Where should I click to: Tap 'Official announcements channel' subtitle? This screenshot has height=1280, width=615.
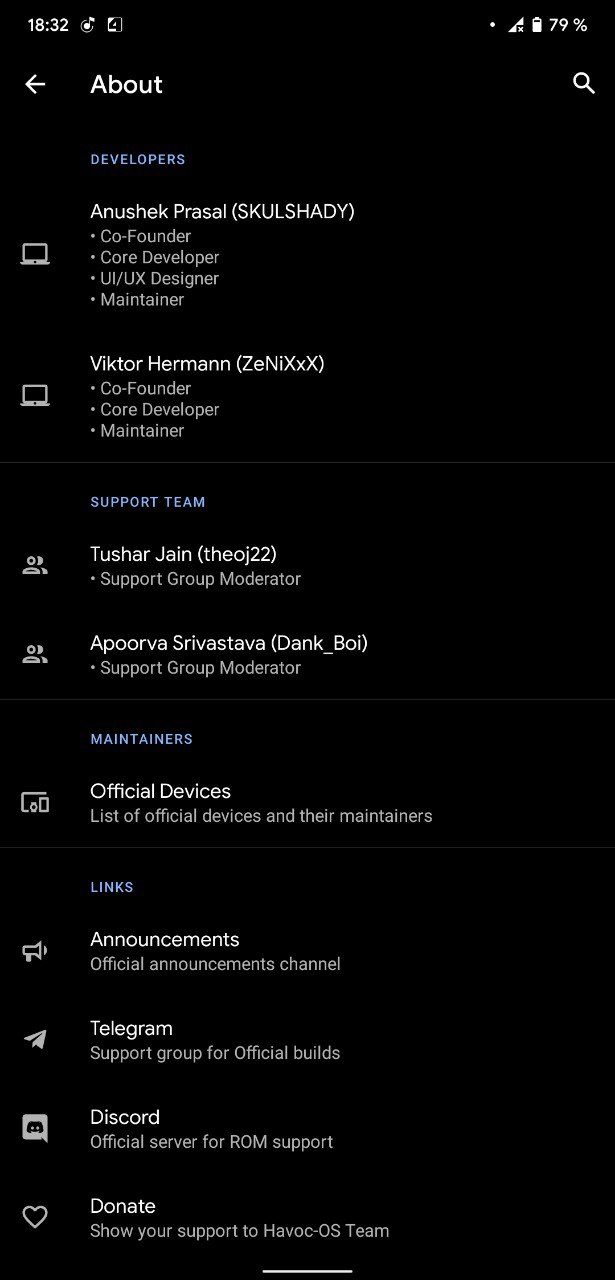click(215, 964)
